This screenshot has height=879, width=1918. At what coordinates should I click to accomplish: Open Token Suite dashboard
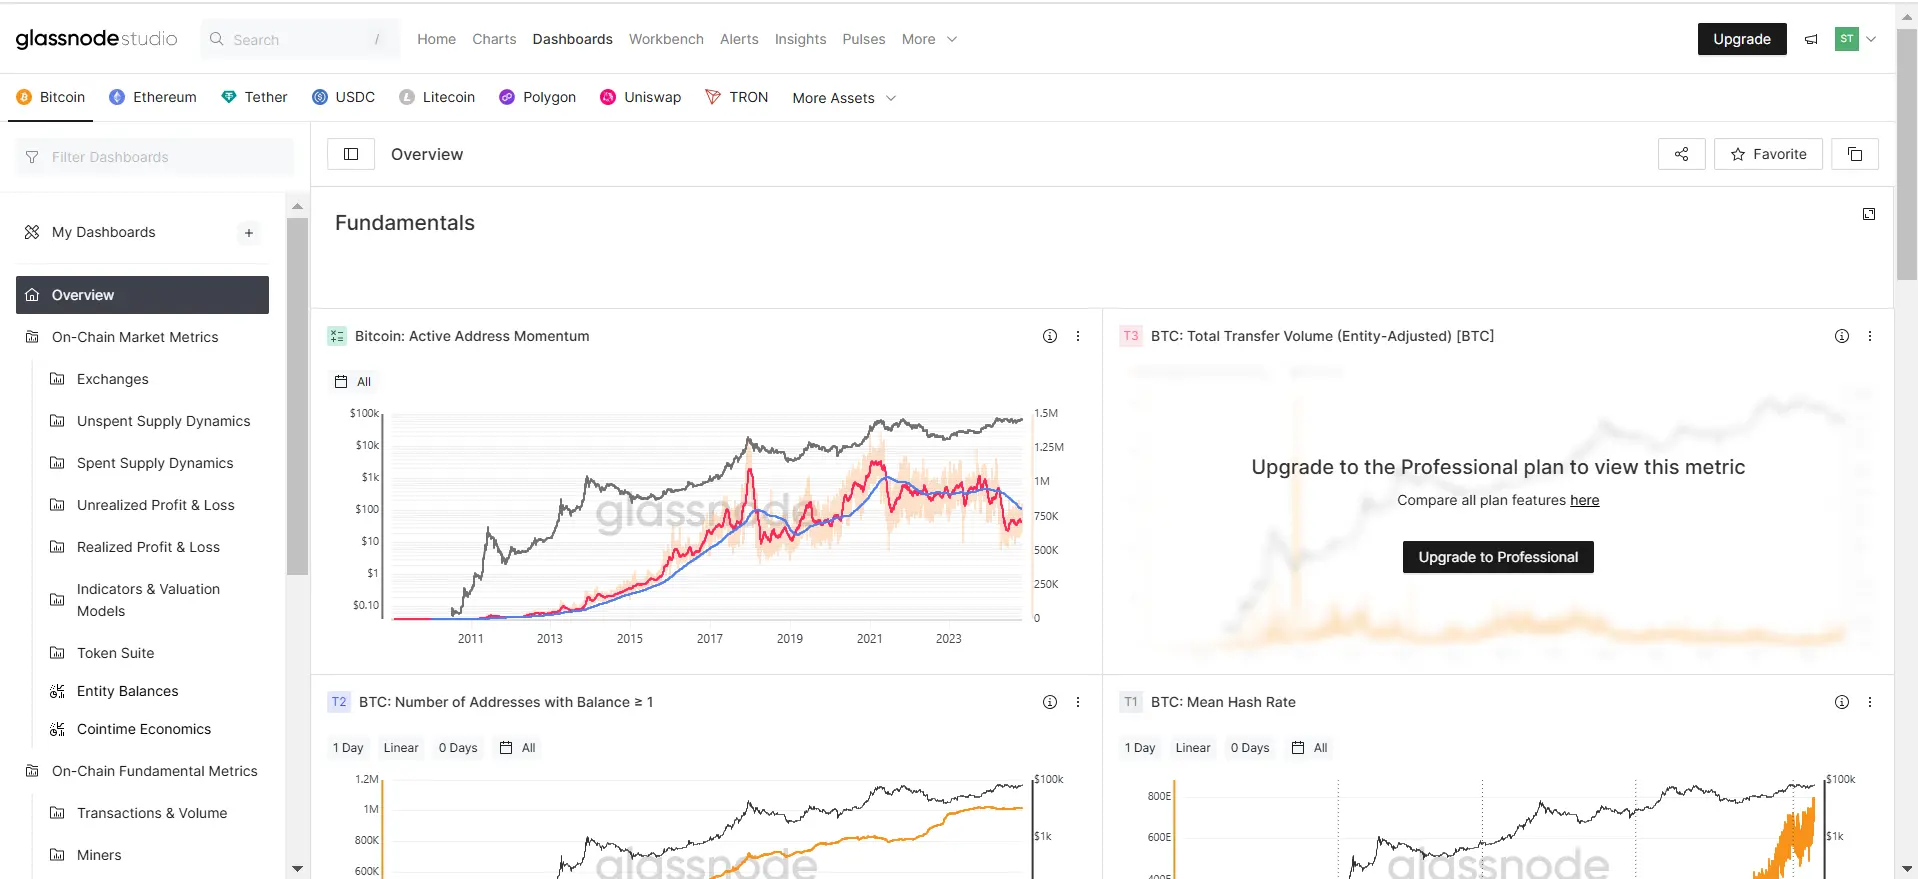click(x=115, y=653)
